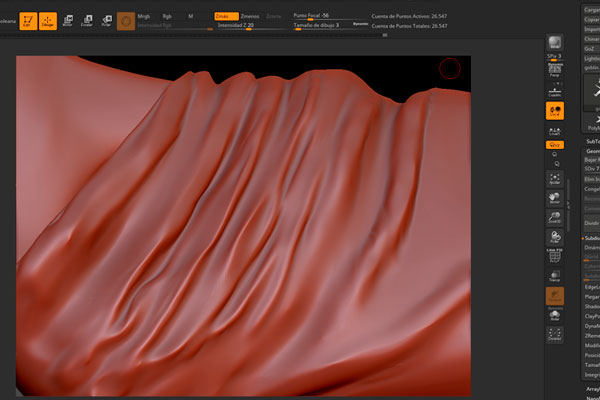Image resolution: width=600 pixels, height=400 pixels.
Task: Click the Rotar (Rotate) tool icon
Action: point(106,19)
